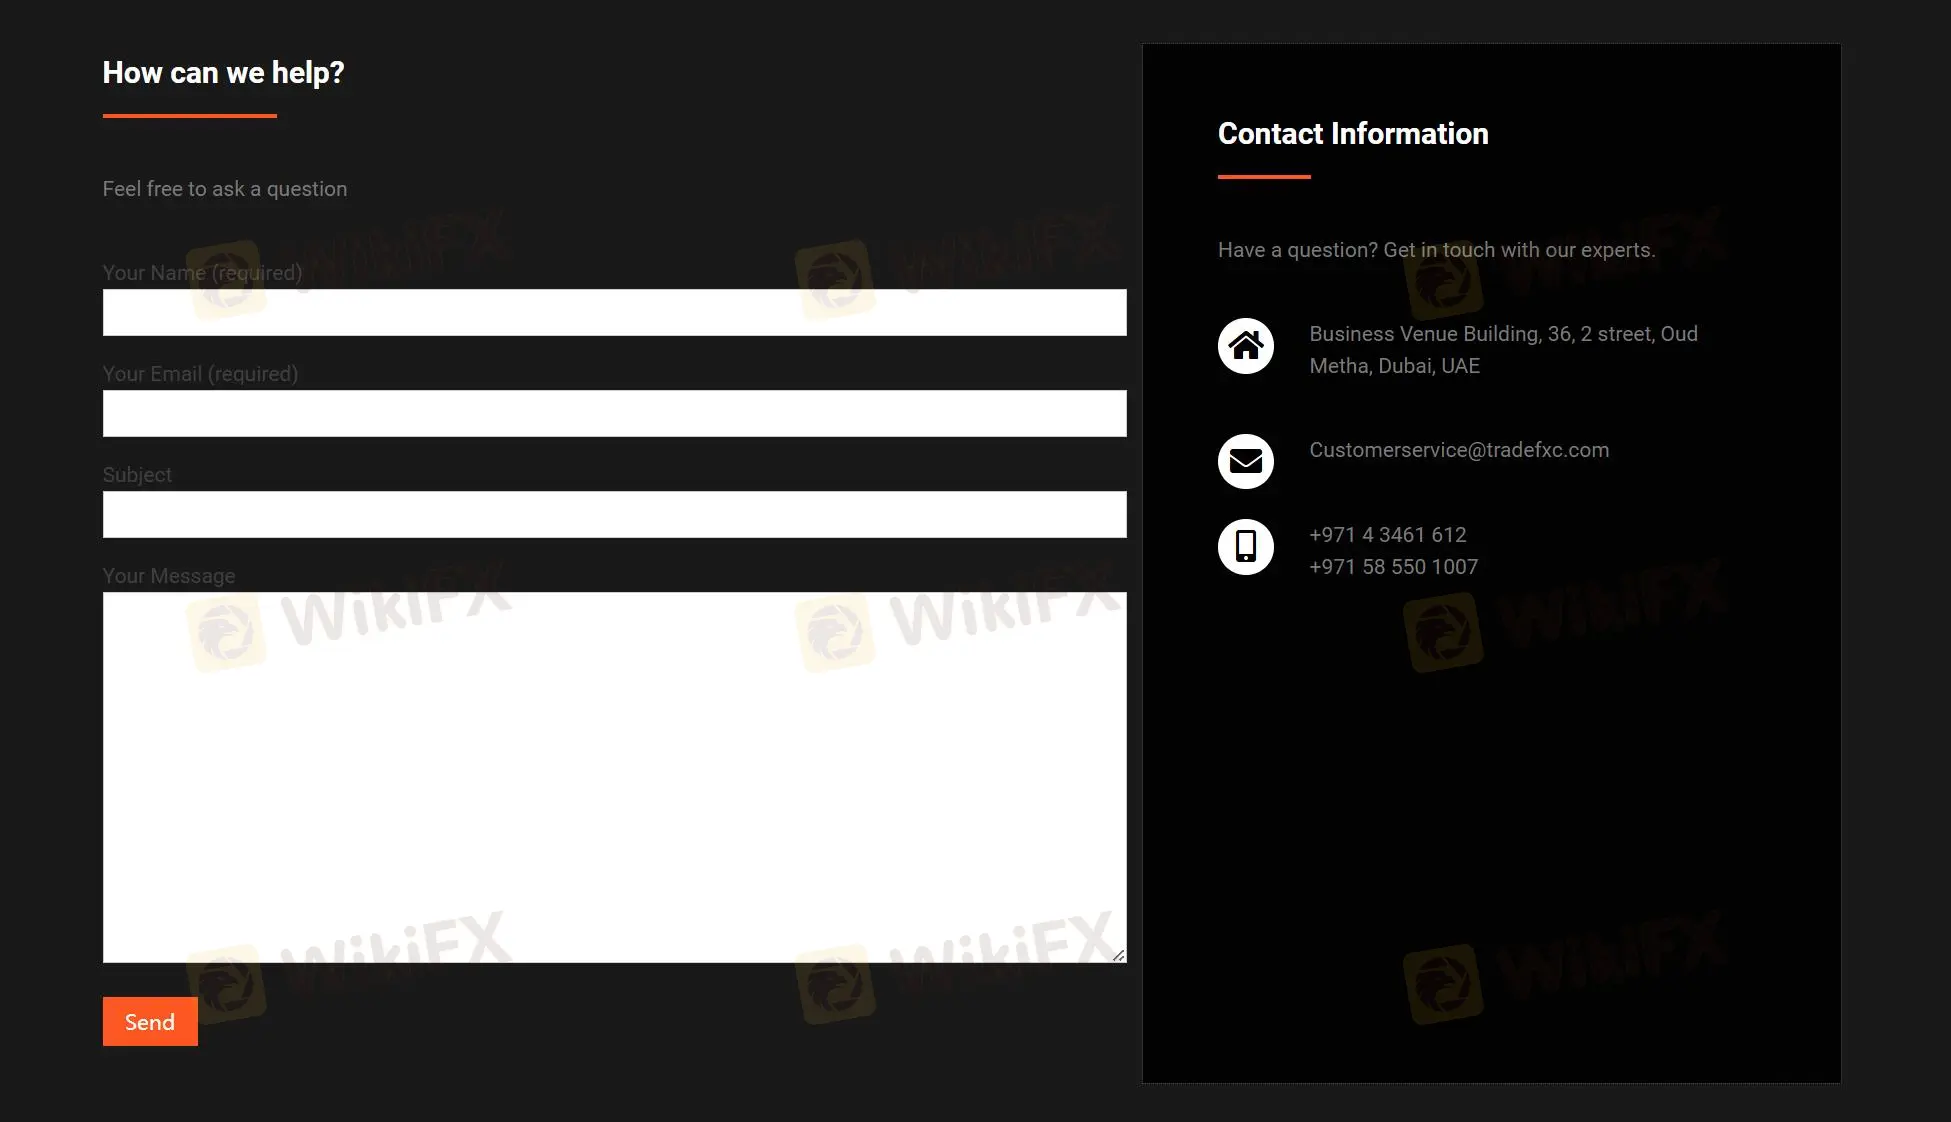Click phone number +971 4 3461 612
This screenshot has width=1951, height=1122.
1387,535
